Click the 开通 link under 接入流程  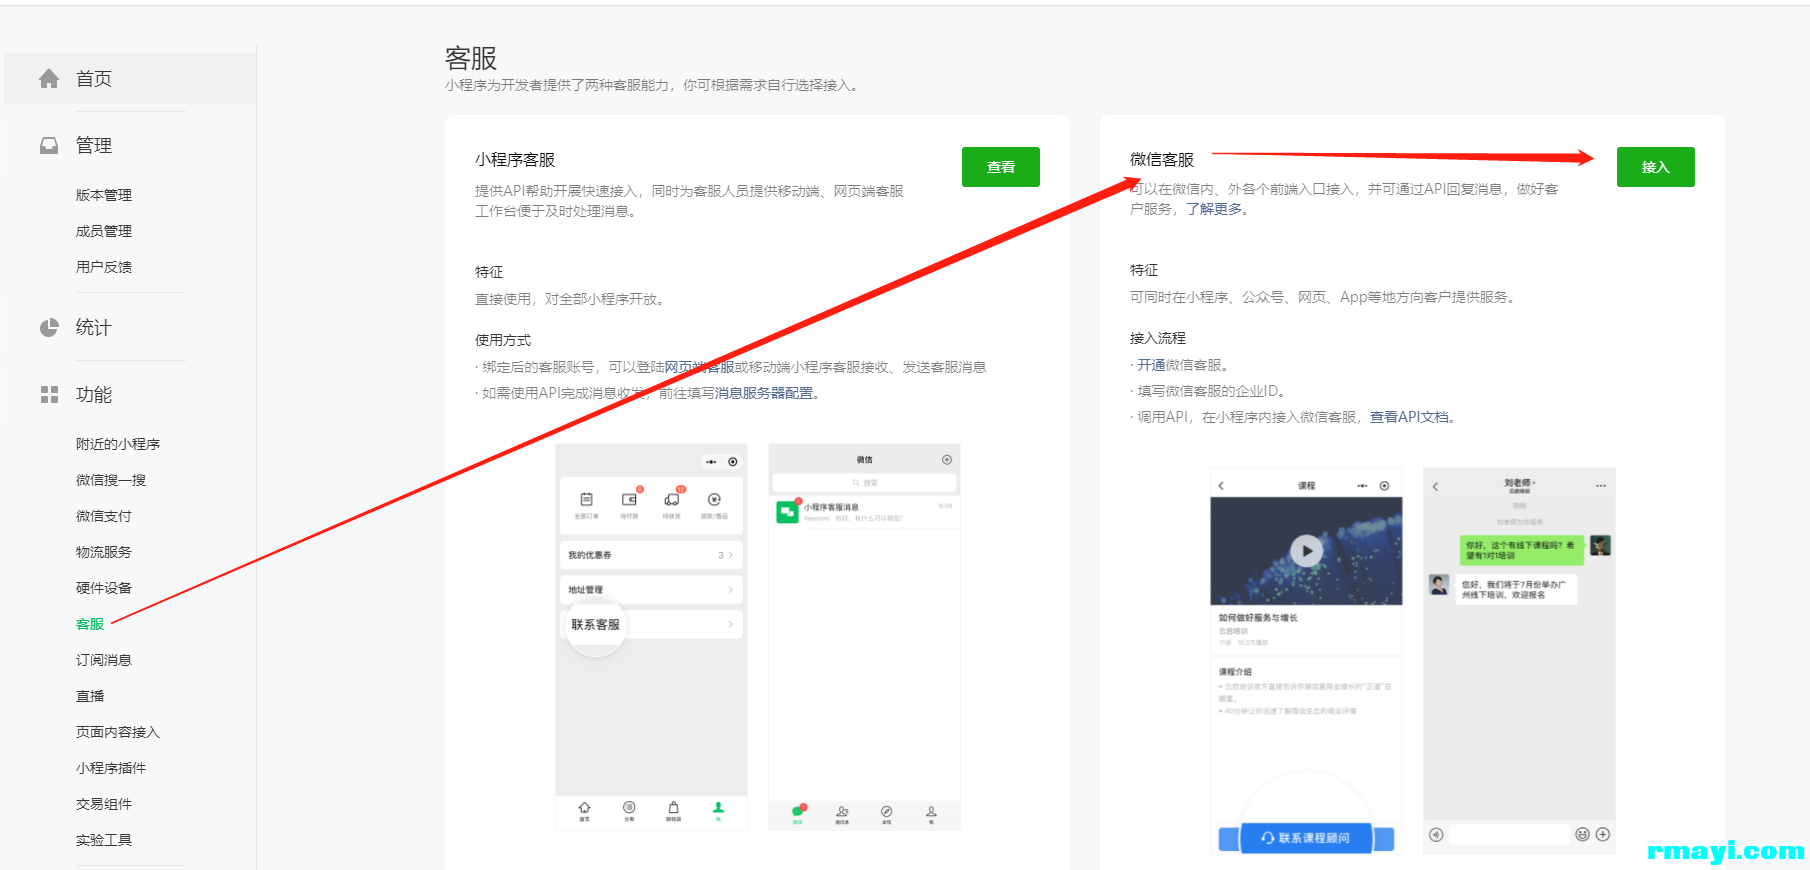(1151, 365)
